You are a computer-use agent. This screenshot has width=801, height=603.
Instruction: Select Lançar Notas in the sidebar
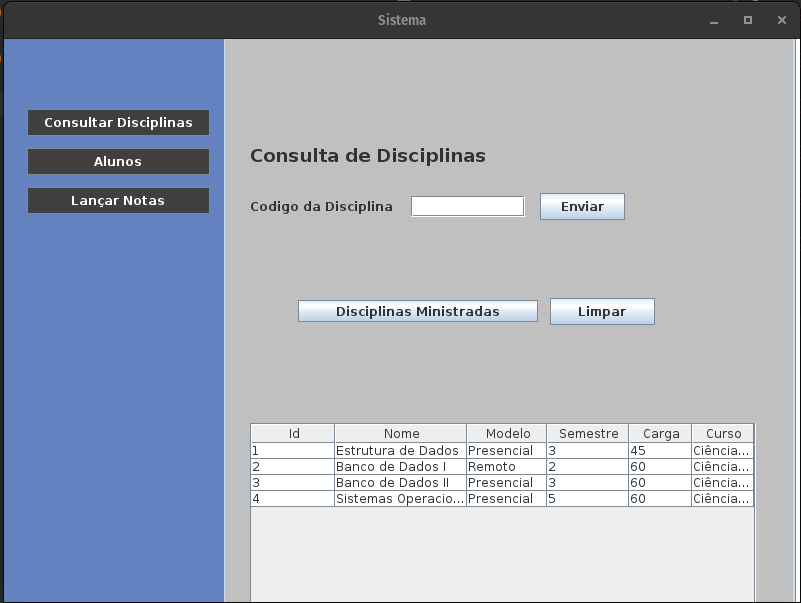pyautogui.click(x=118, y=200)
